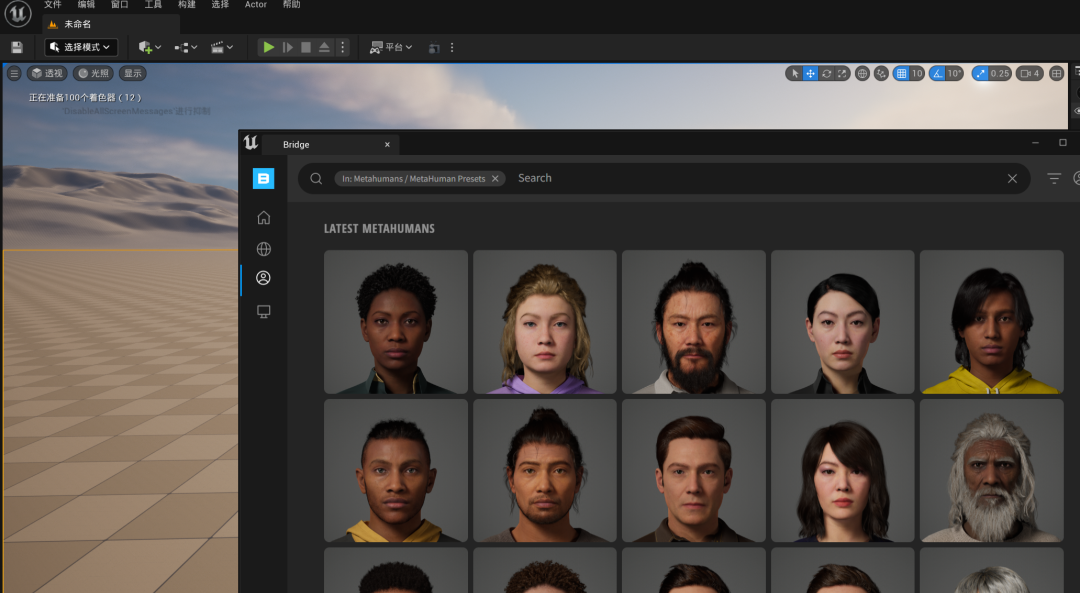Click the 显示 show flags button
This screenshot has width=1080, height=593.
point(133,73)
